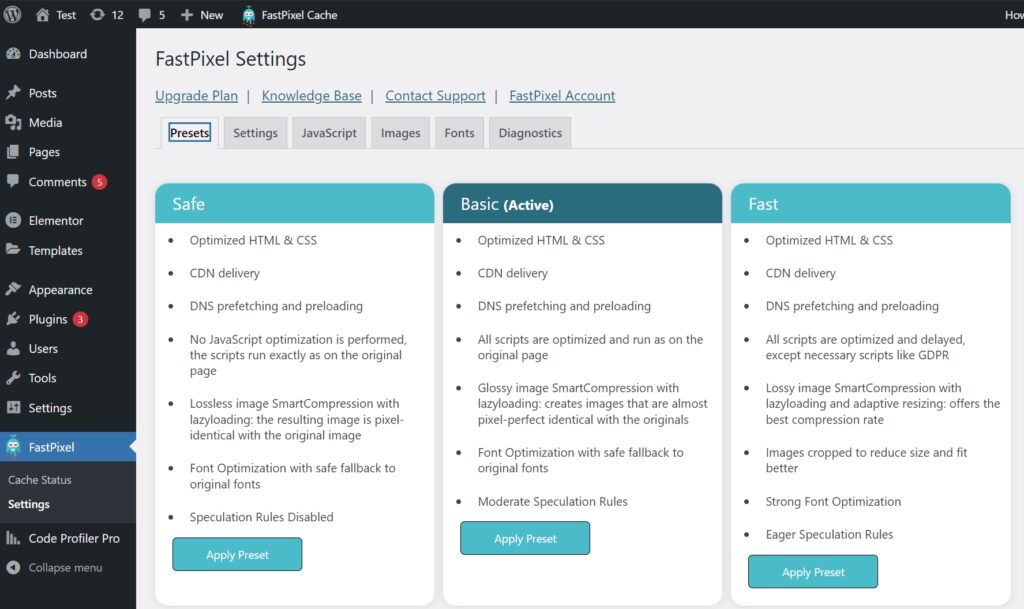Click the plus icon for New
The image size is (1024, 609).
click(x=187, y=14)
